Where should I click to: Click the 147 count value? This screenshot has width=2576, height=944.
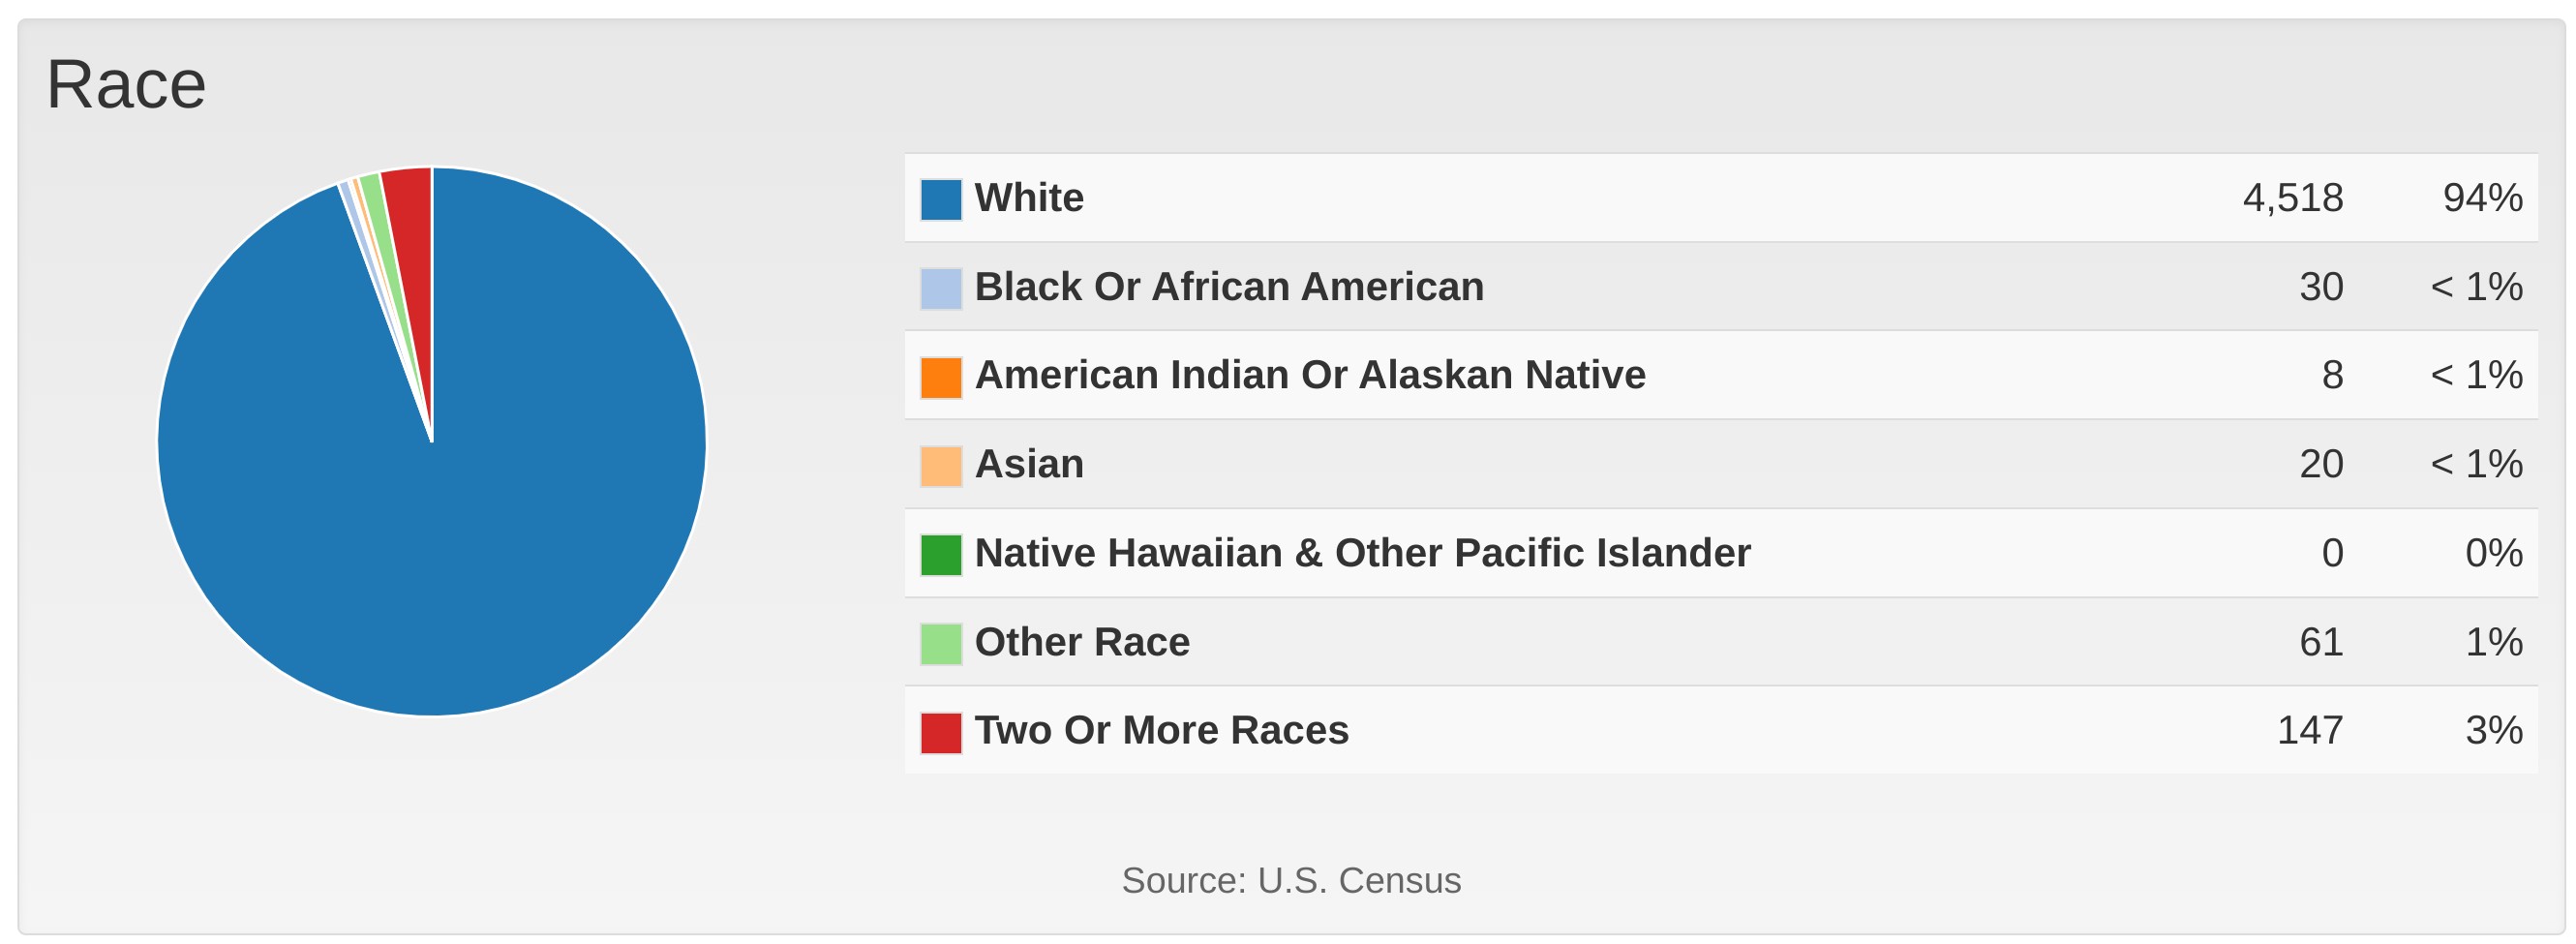[x=2309, y=730]
